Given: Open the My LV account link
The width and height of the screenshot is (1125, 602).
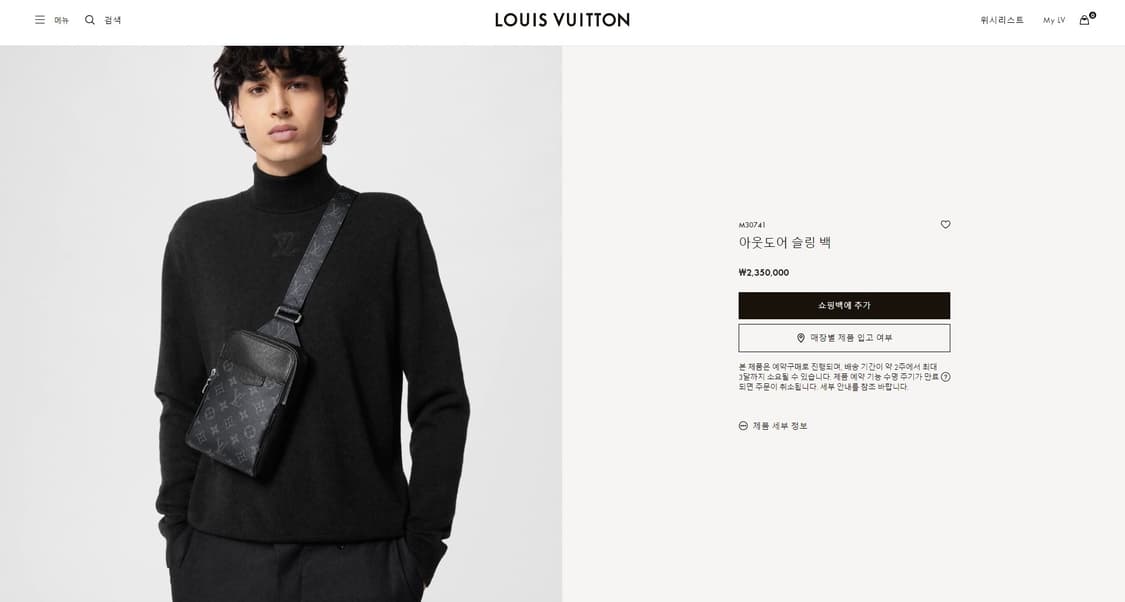Looking at the screenshot, I should point(1054,20).
